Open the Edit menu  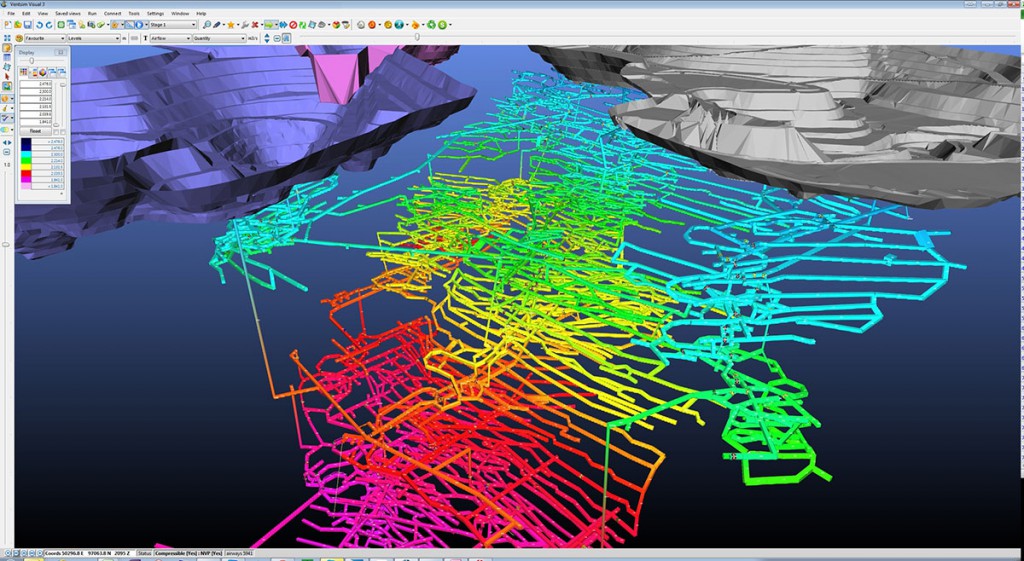pos(26,13)
